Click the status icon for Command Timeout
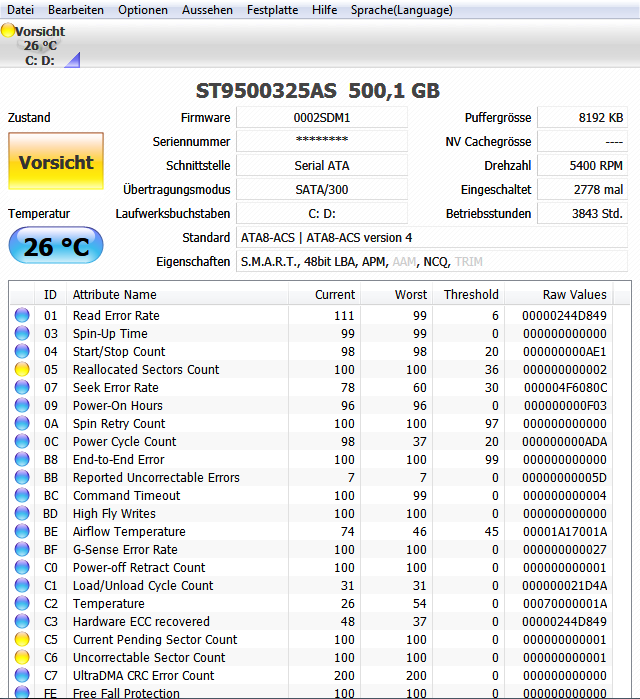 pos(22,495)
